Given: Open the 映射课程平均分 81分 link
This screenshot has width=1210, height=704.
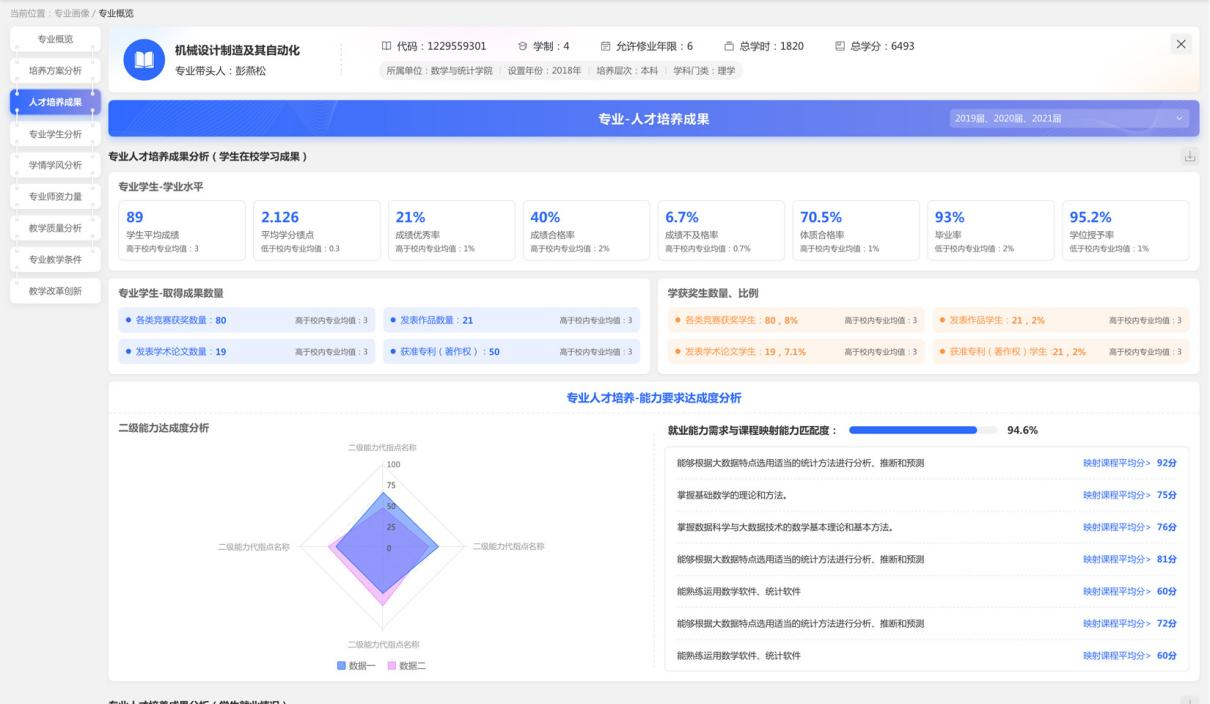Looking at the screenshot, I should point(1129,559).
